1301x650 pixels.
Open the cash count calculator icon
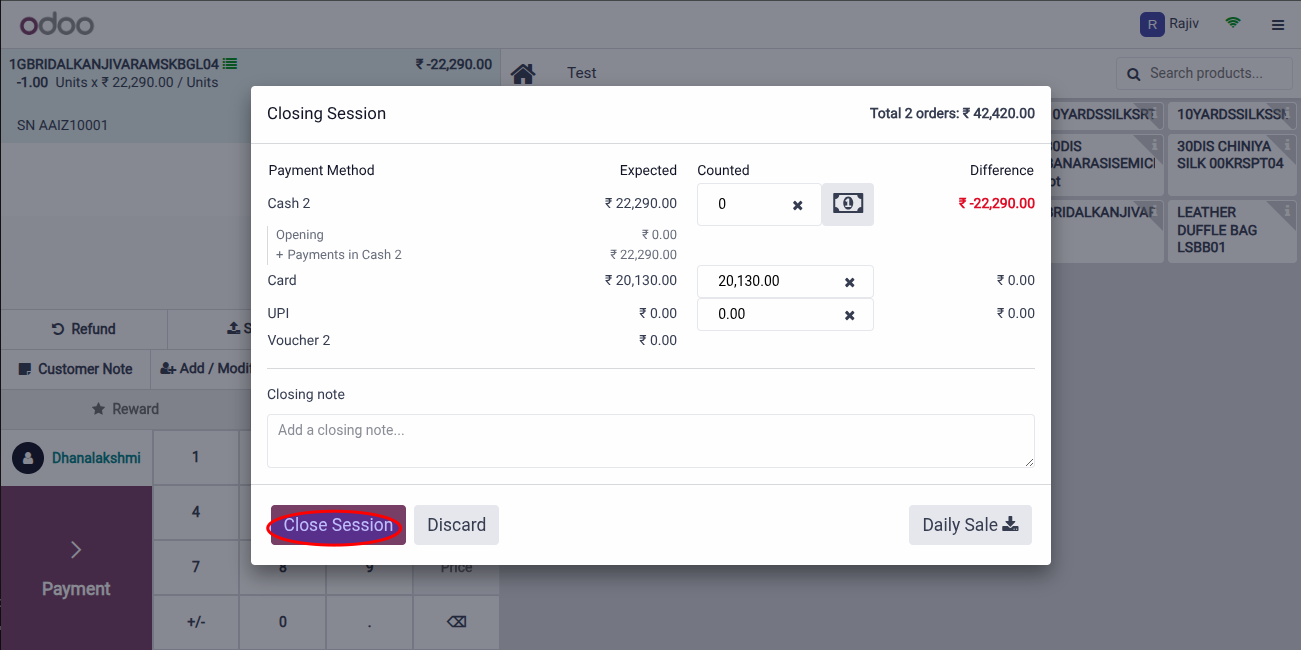(x=847, y=204)
